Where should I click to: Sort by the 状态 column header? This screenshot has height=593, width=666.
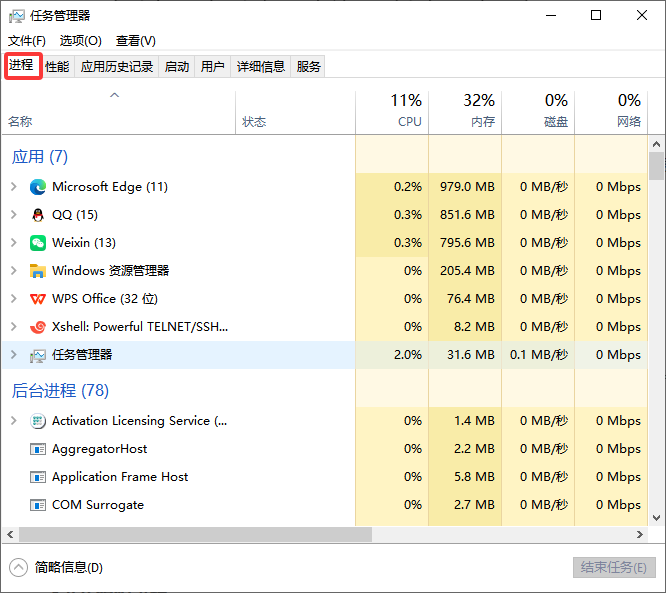(295, 113)
